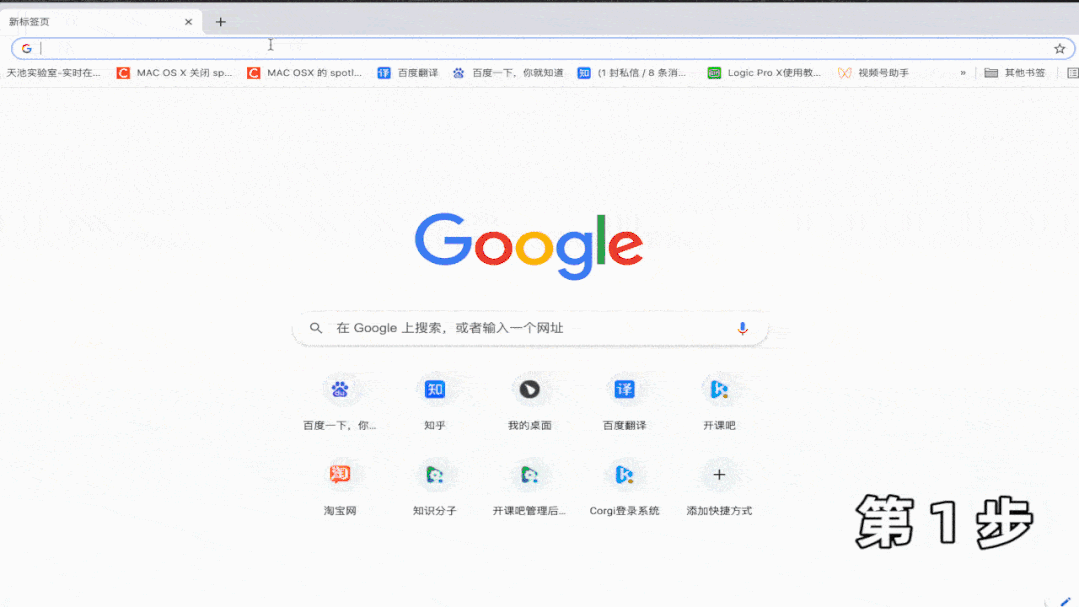The width and height of the screenshot is (1079, 607).
Task: Click the Google search box on page
Action: 530,328
